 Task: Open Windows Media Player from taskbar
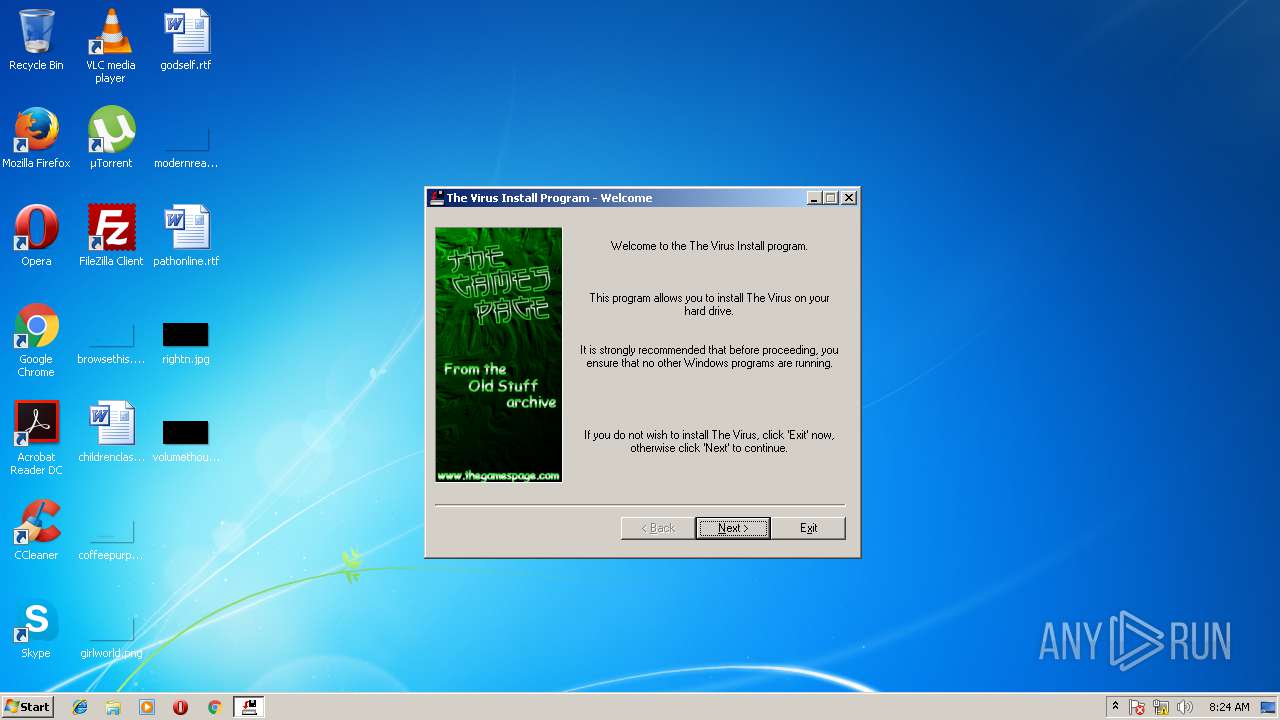tap(147, 707)
